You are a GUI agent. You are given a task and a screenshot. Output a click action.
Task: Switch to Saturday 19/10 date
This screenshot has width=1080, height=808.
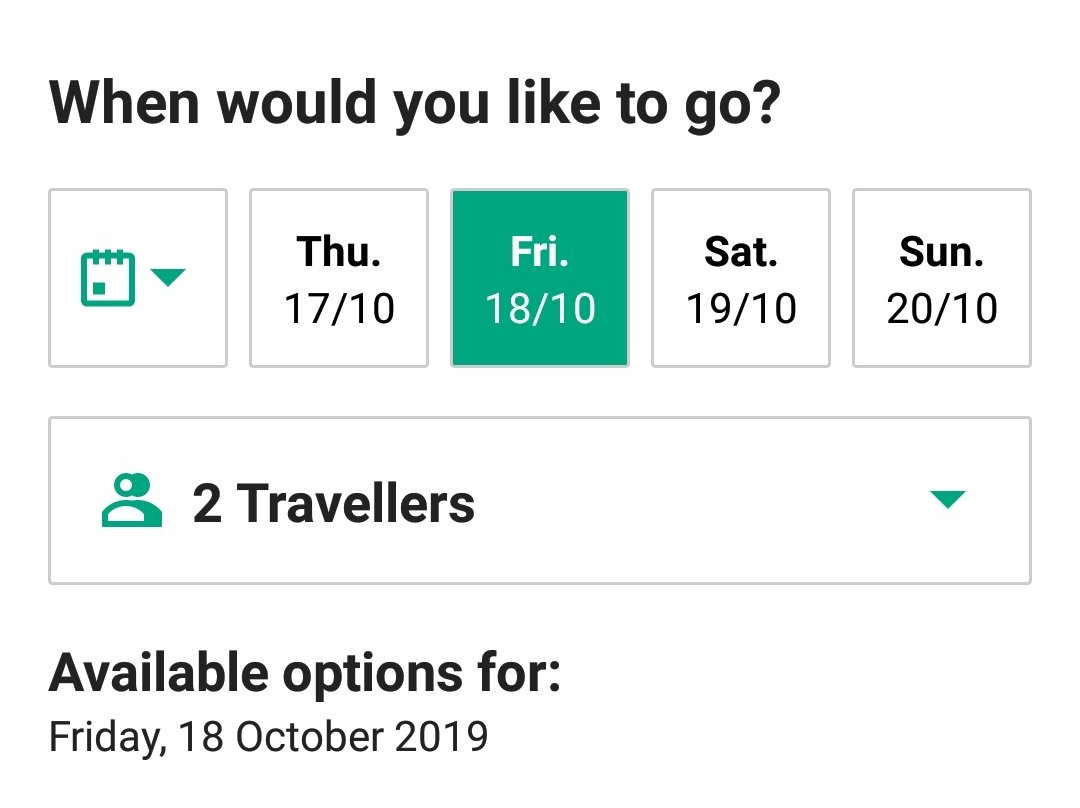pyautogui.click(x=741, y=278)
